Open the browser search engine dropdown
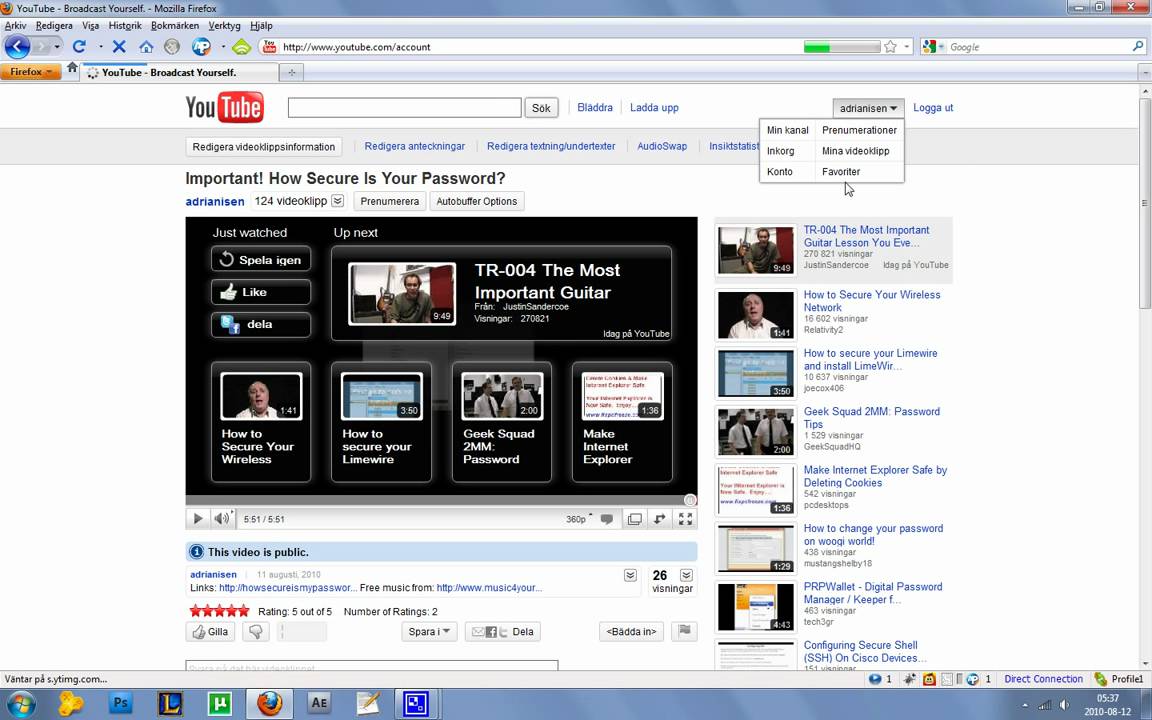The height and width of the screenshot is (720, 1152). click(x=933, y=47)
